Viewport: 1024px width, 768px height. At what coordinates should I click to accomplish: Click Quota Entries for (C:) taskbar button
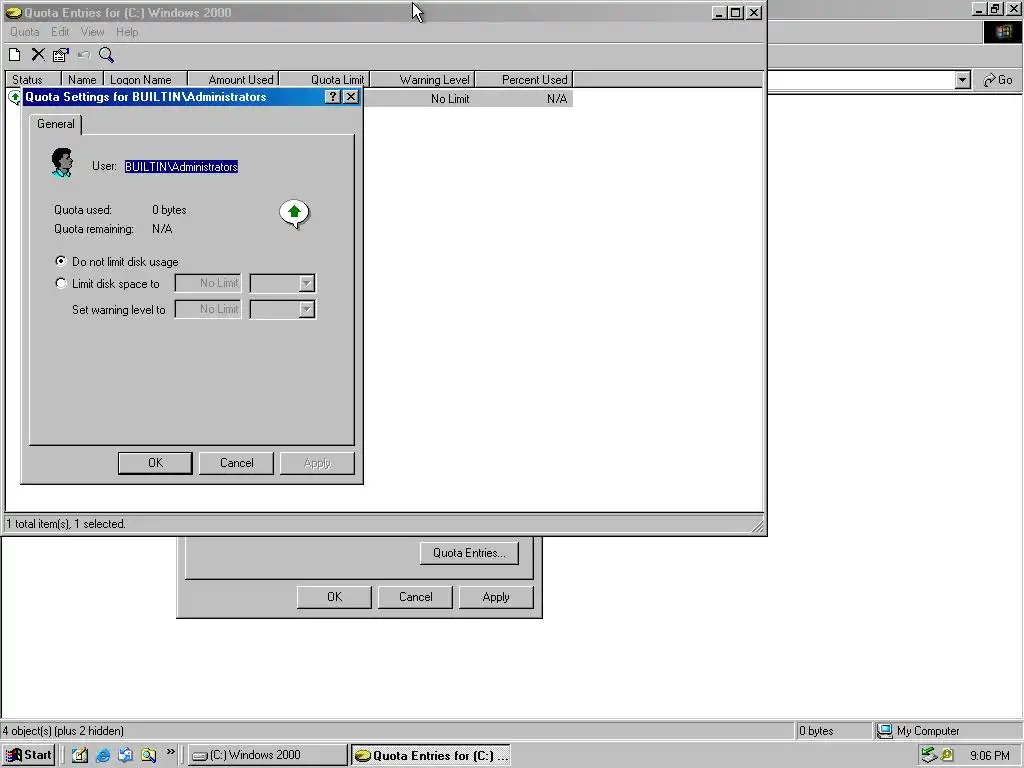[431, 755]
